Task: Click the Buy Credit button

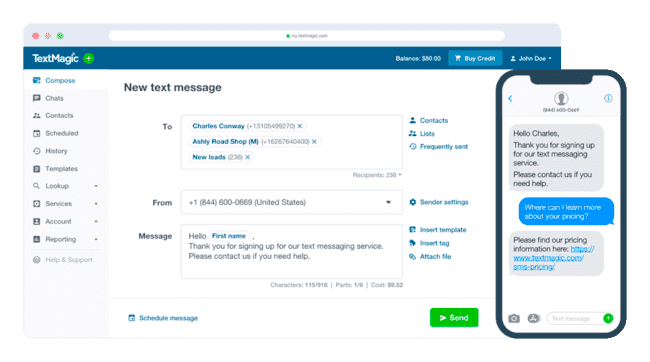Action: 475,58
